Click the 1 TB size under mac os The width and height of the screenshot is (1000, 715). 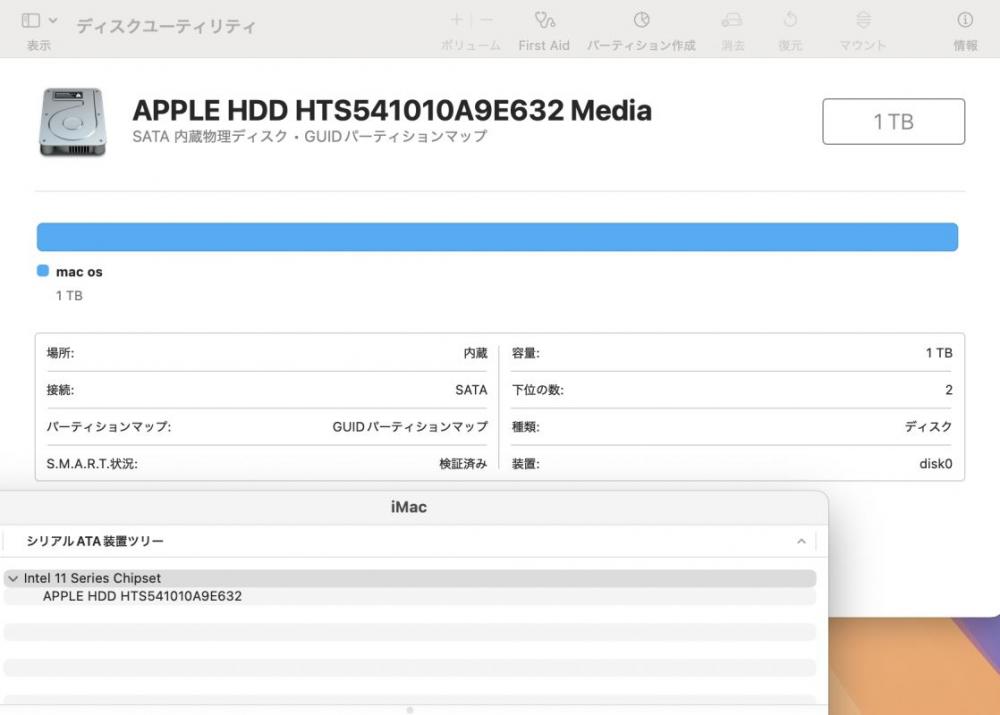point(69,296)
